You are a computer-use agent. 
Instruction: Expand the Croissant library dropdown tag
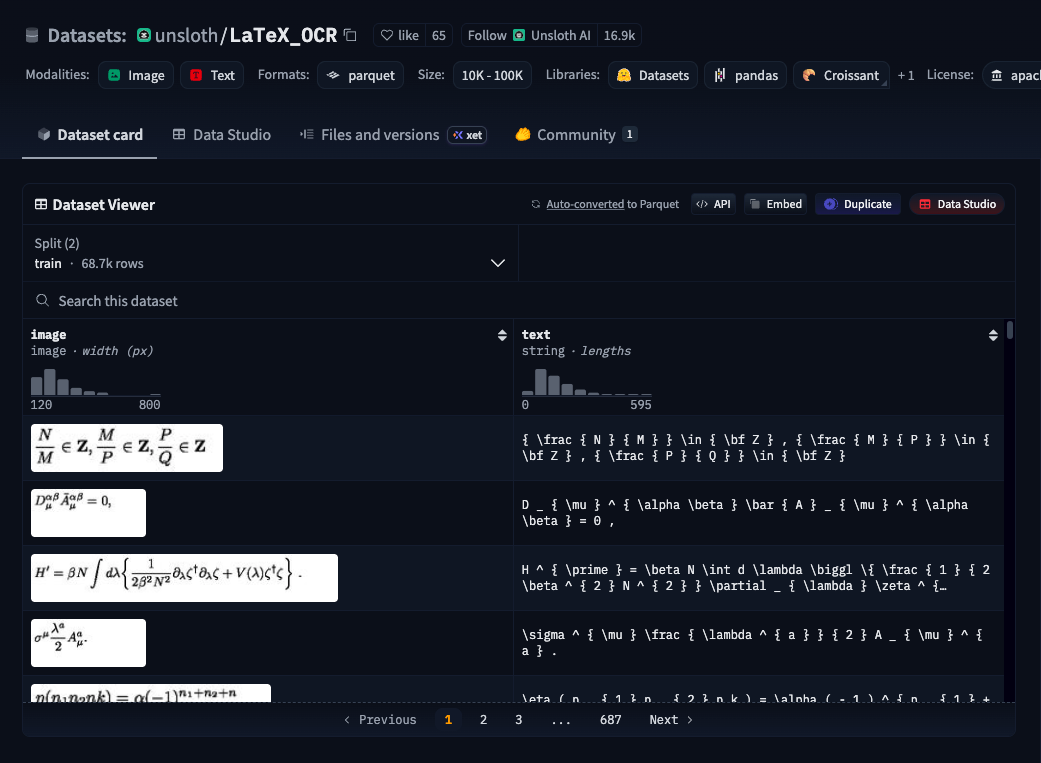tap(841, 75)
